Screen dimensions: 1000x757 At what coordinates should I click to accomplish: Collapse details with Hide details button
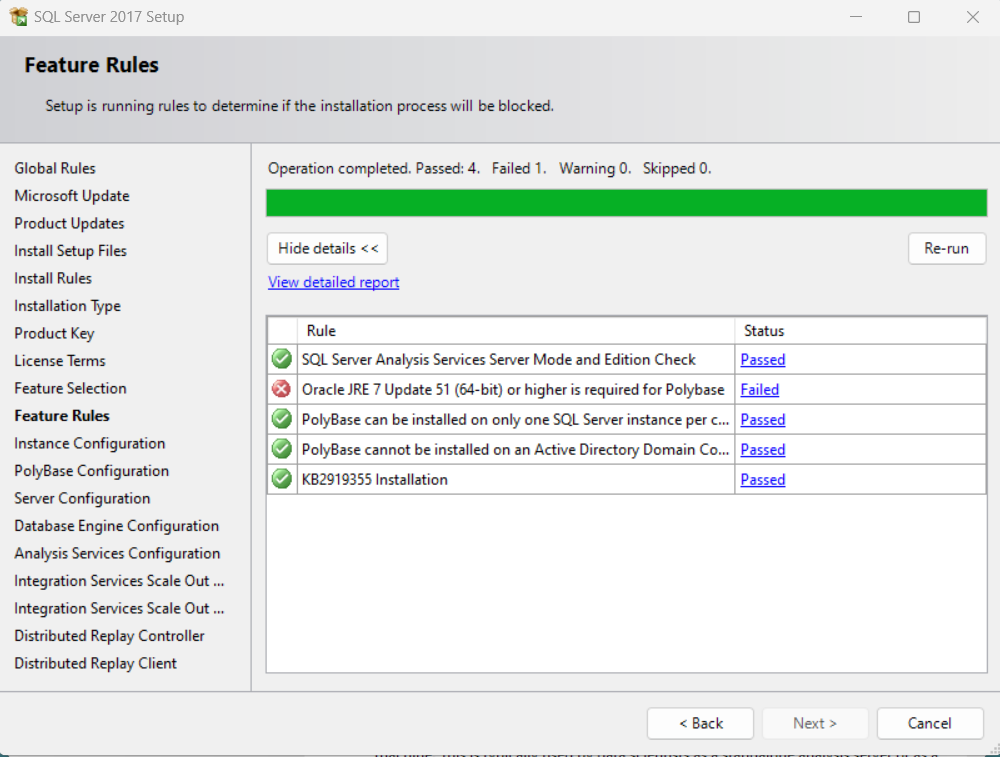(x=327, y=248)
